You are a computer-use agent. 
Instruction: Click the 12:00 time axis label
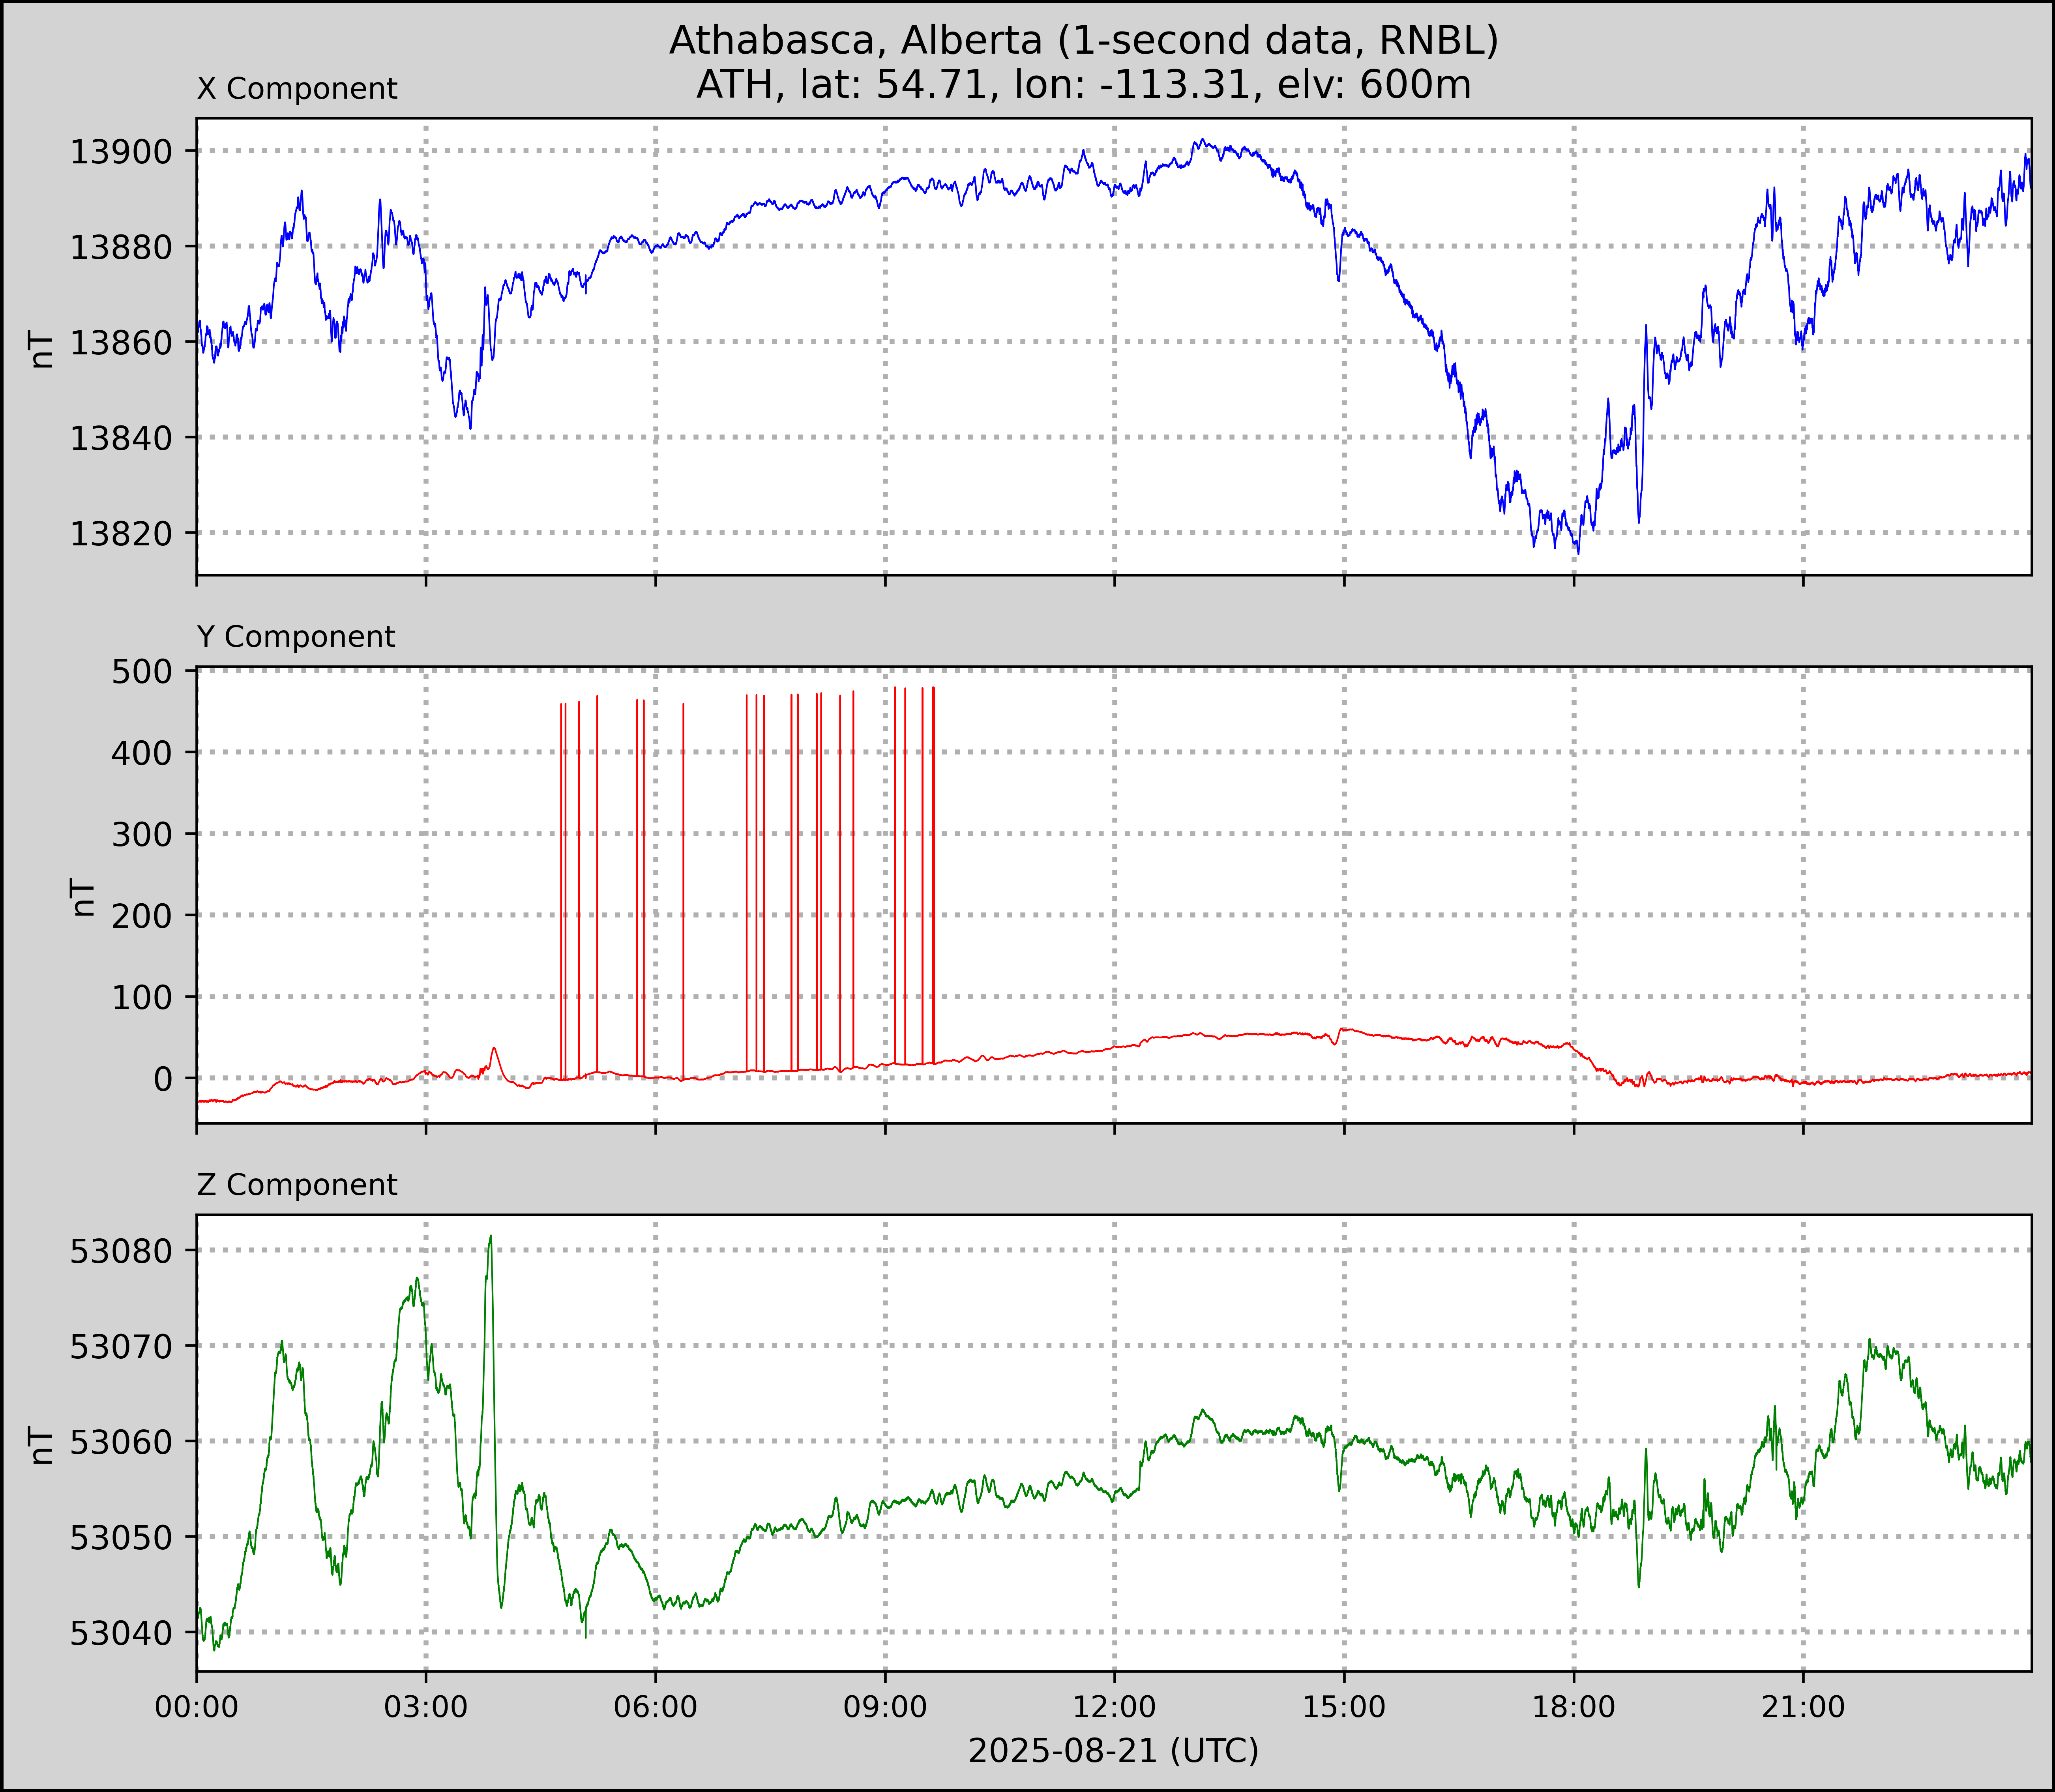tap(1115, 1707)
